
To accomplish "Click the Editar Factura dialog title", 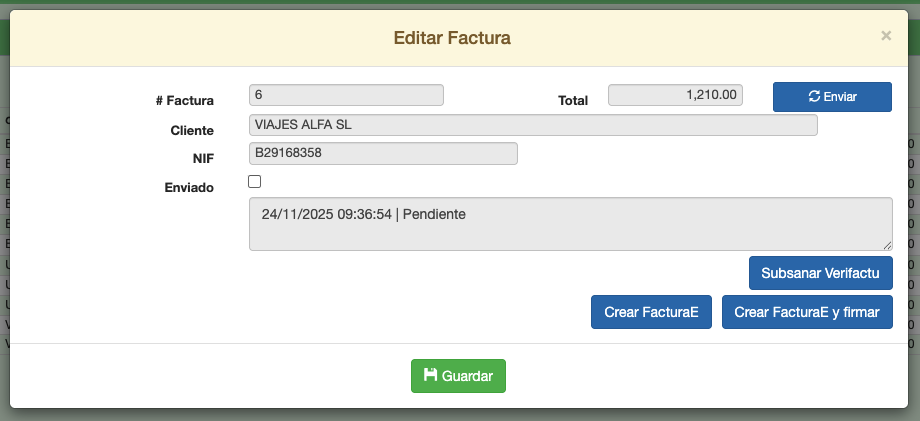I will coord(452,38).
